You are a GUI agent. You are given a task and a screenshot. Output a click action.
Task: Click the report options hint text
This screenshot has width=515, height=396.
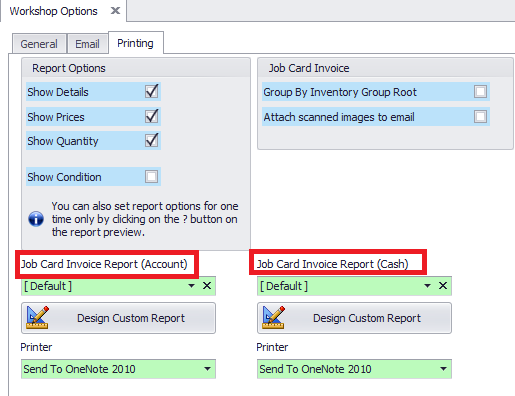point(145,219)
